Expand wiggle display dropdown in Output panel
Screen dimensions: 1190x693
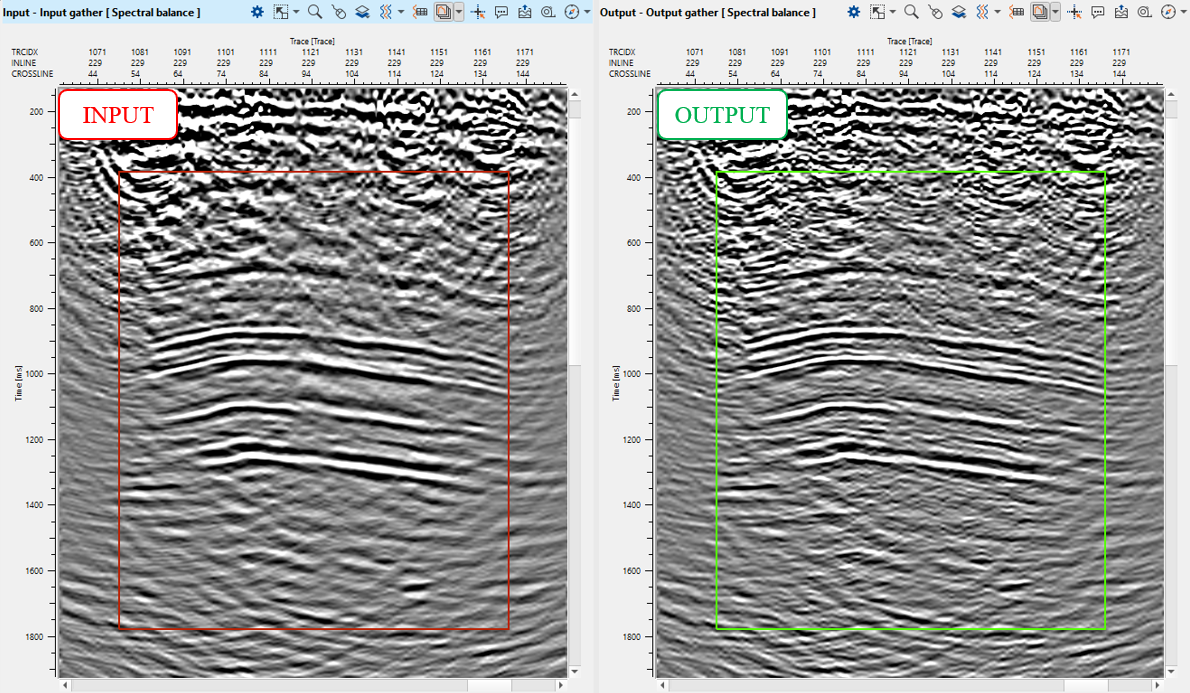[997, 12]
